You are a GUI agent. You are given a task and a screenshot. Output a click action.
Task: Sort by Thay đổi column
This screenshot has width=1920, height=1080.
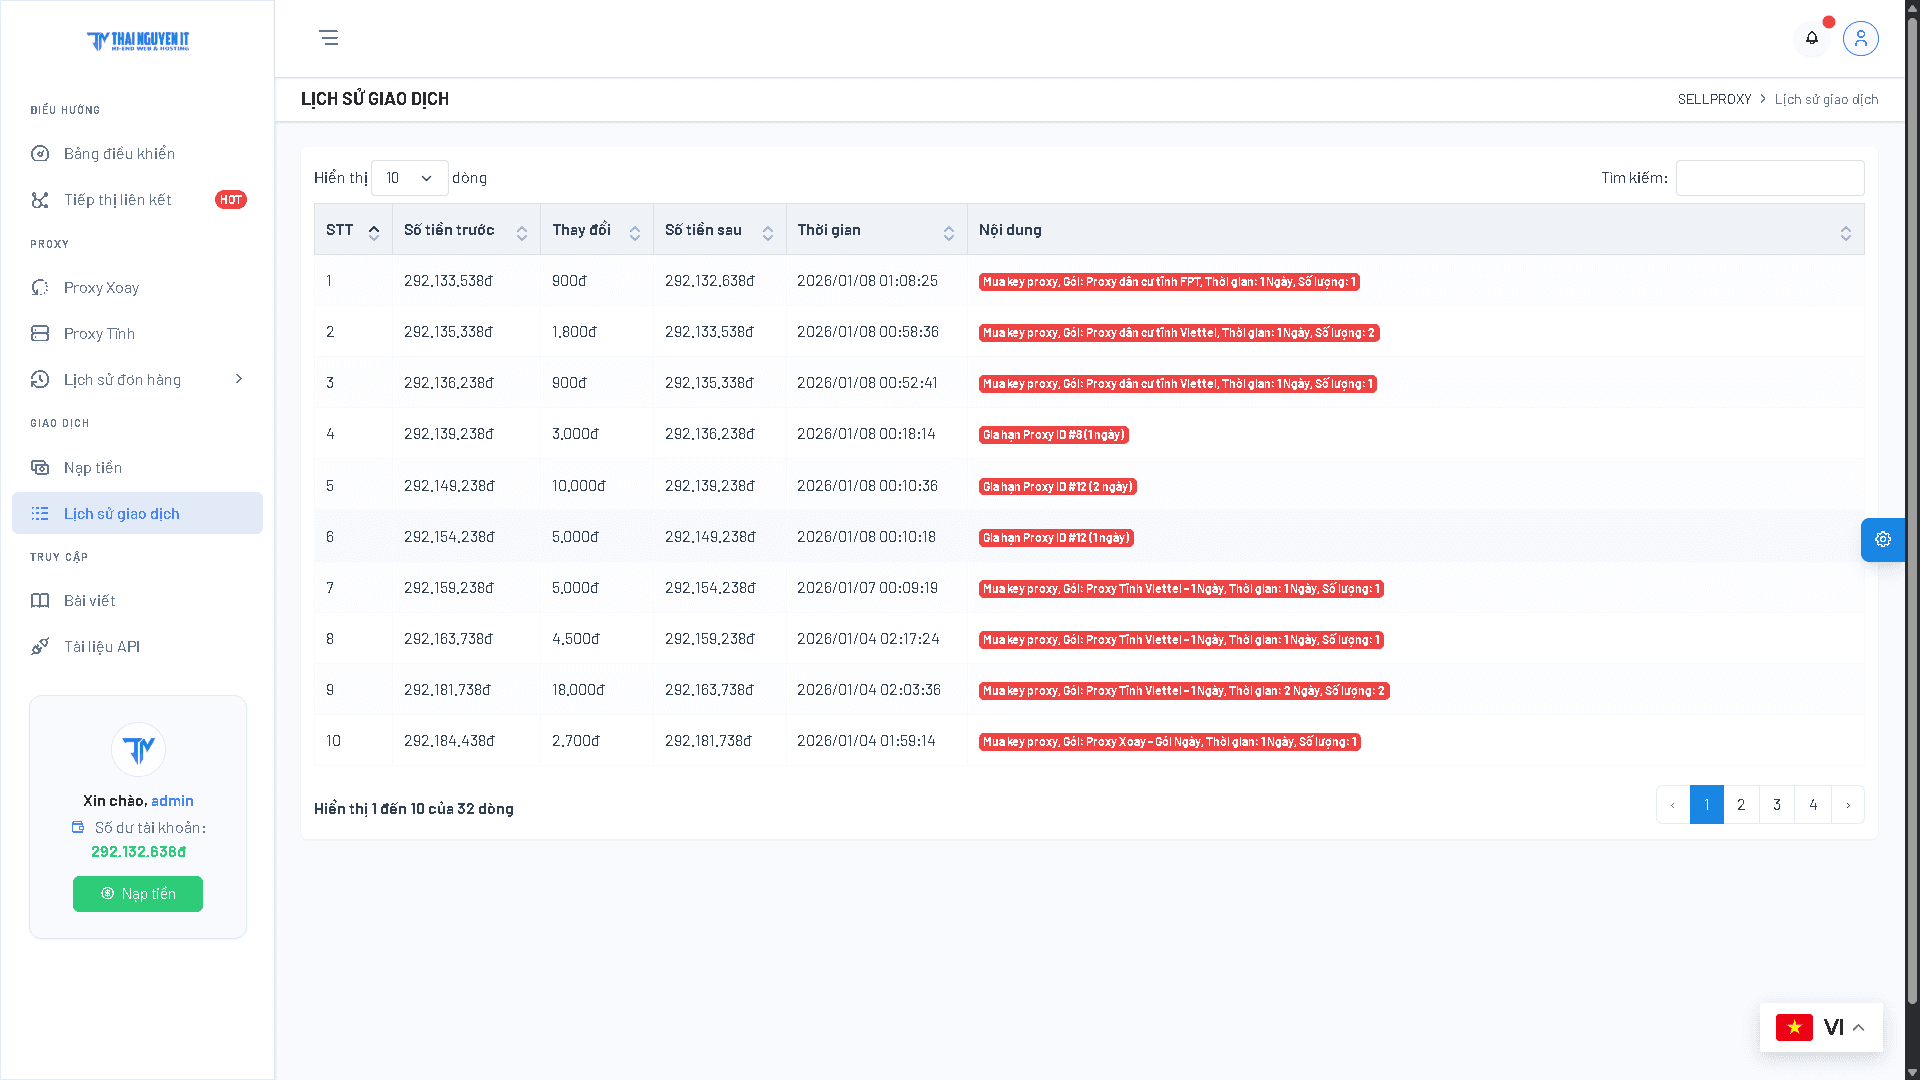pos(635,232)
